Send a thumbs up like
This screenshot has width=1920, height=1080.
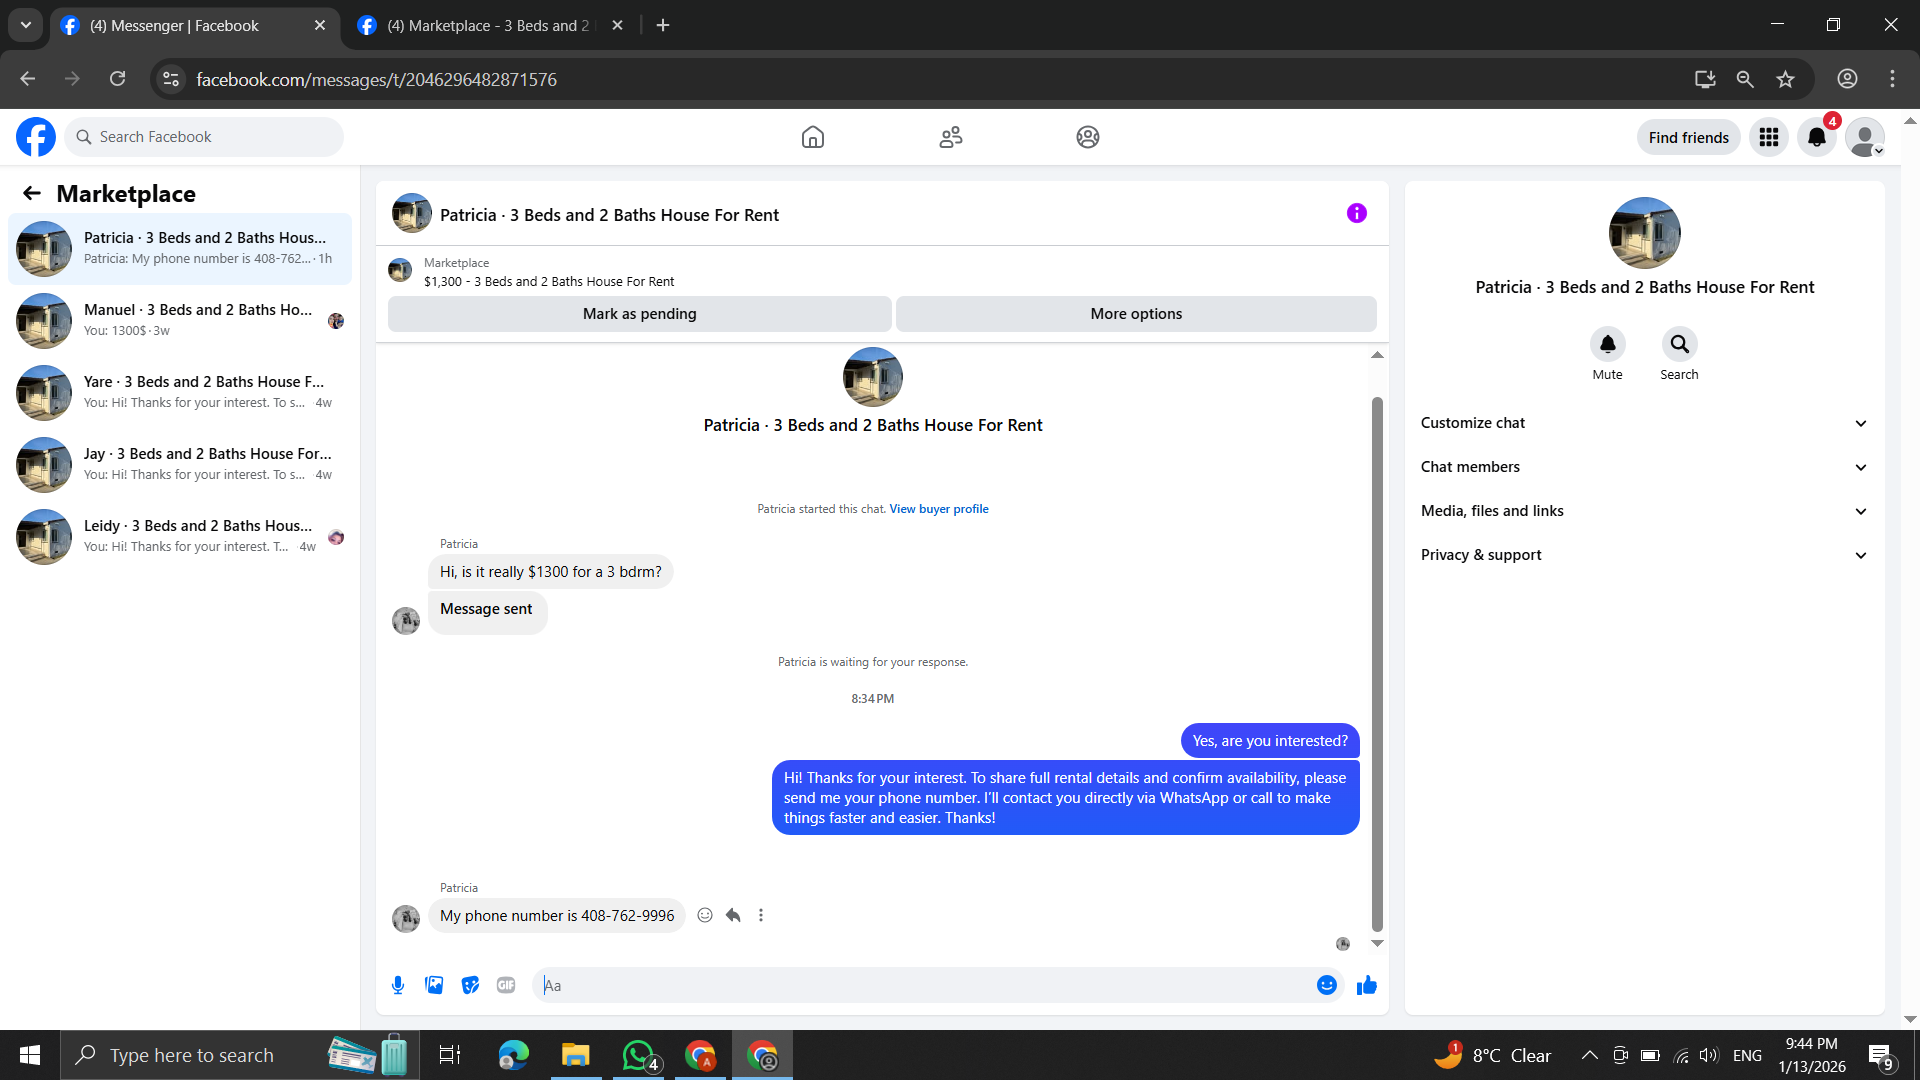point(1366,985)
